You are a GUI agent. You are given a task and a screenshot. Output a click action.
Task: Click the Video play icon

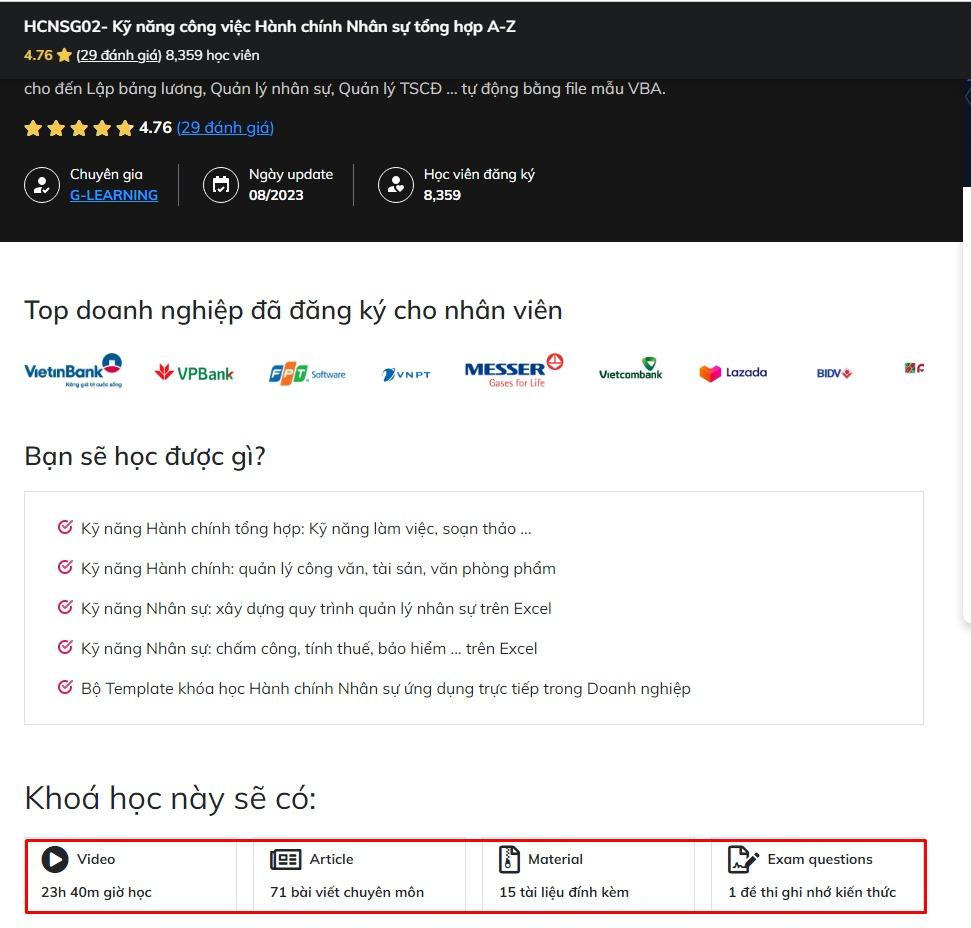pos(55,859)
